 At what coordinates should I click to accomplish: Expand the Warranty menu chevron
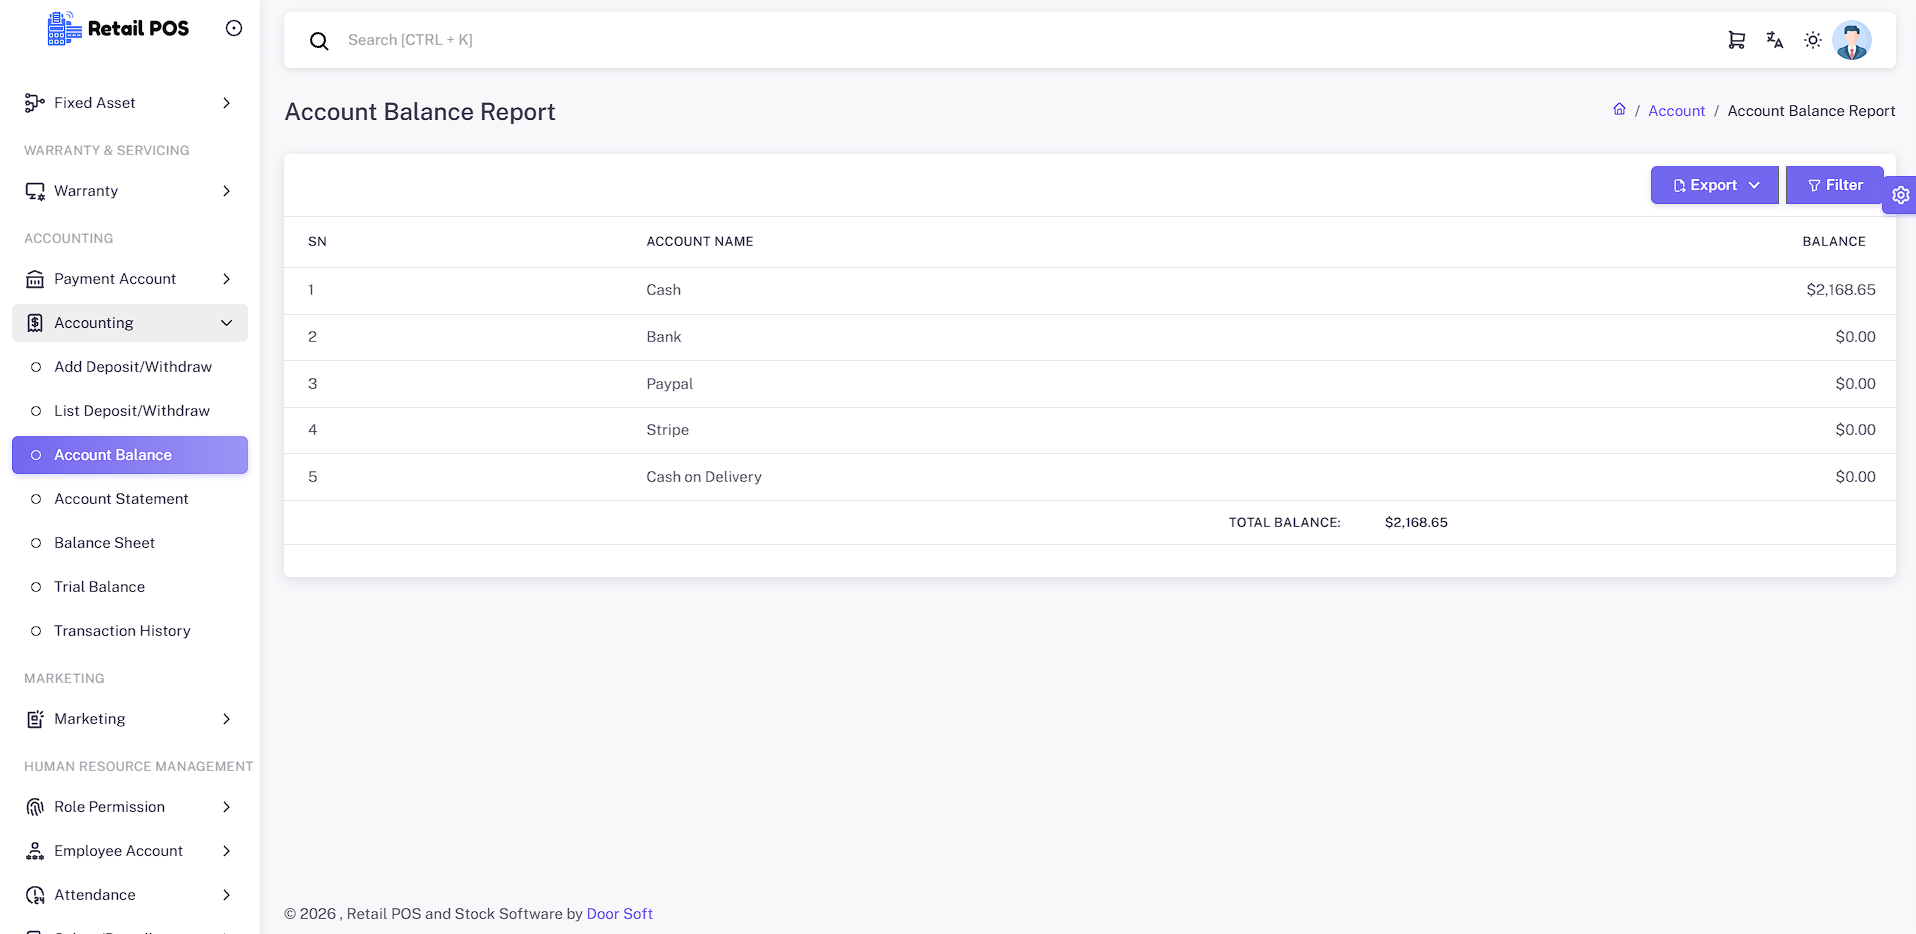click(227, 191)
